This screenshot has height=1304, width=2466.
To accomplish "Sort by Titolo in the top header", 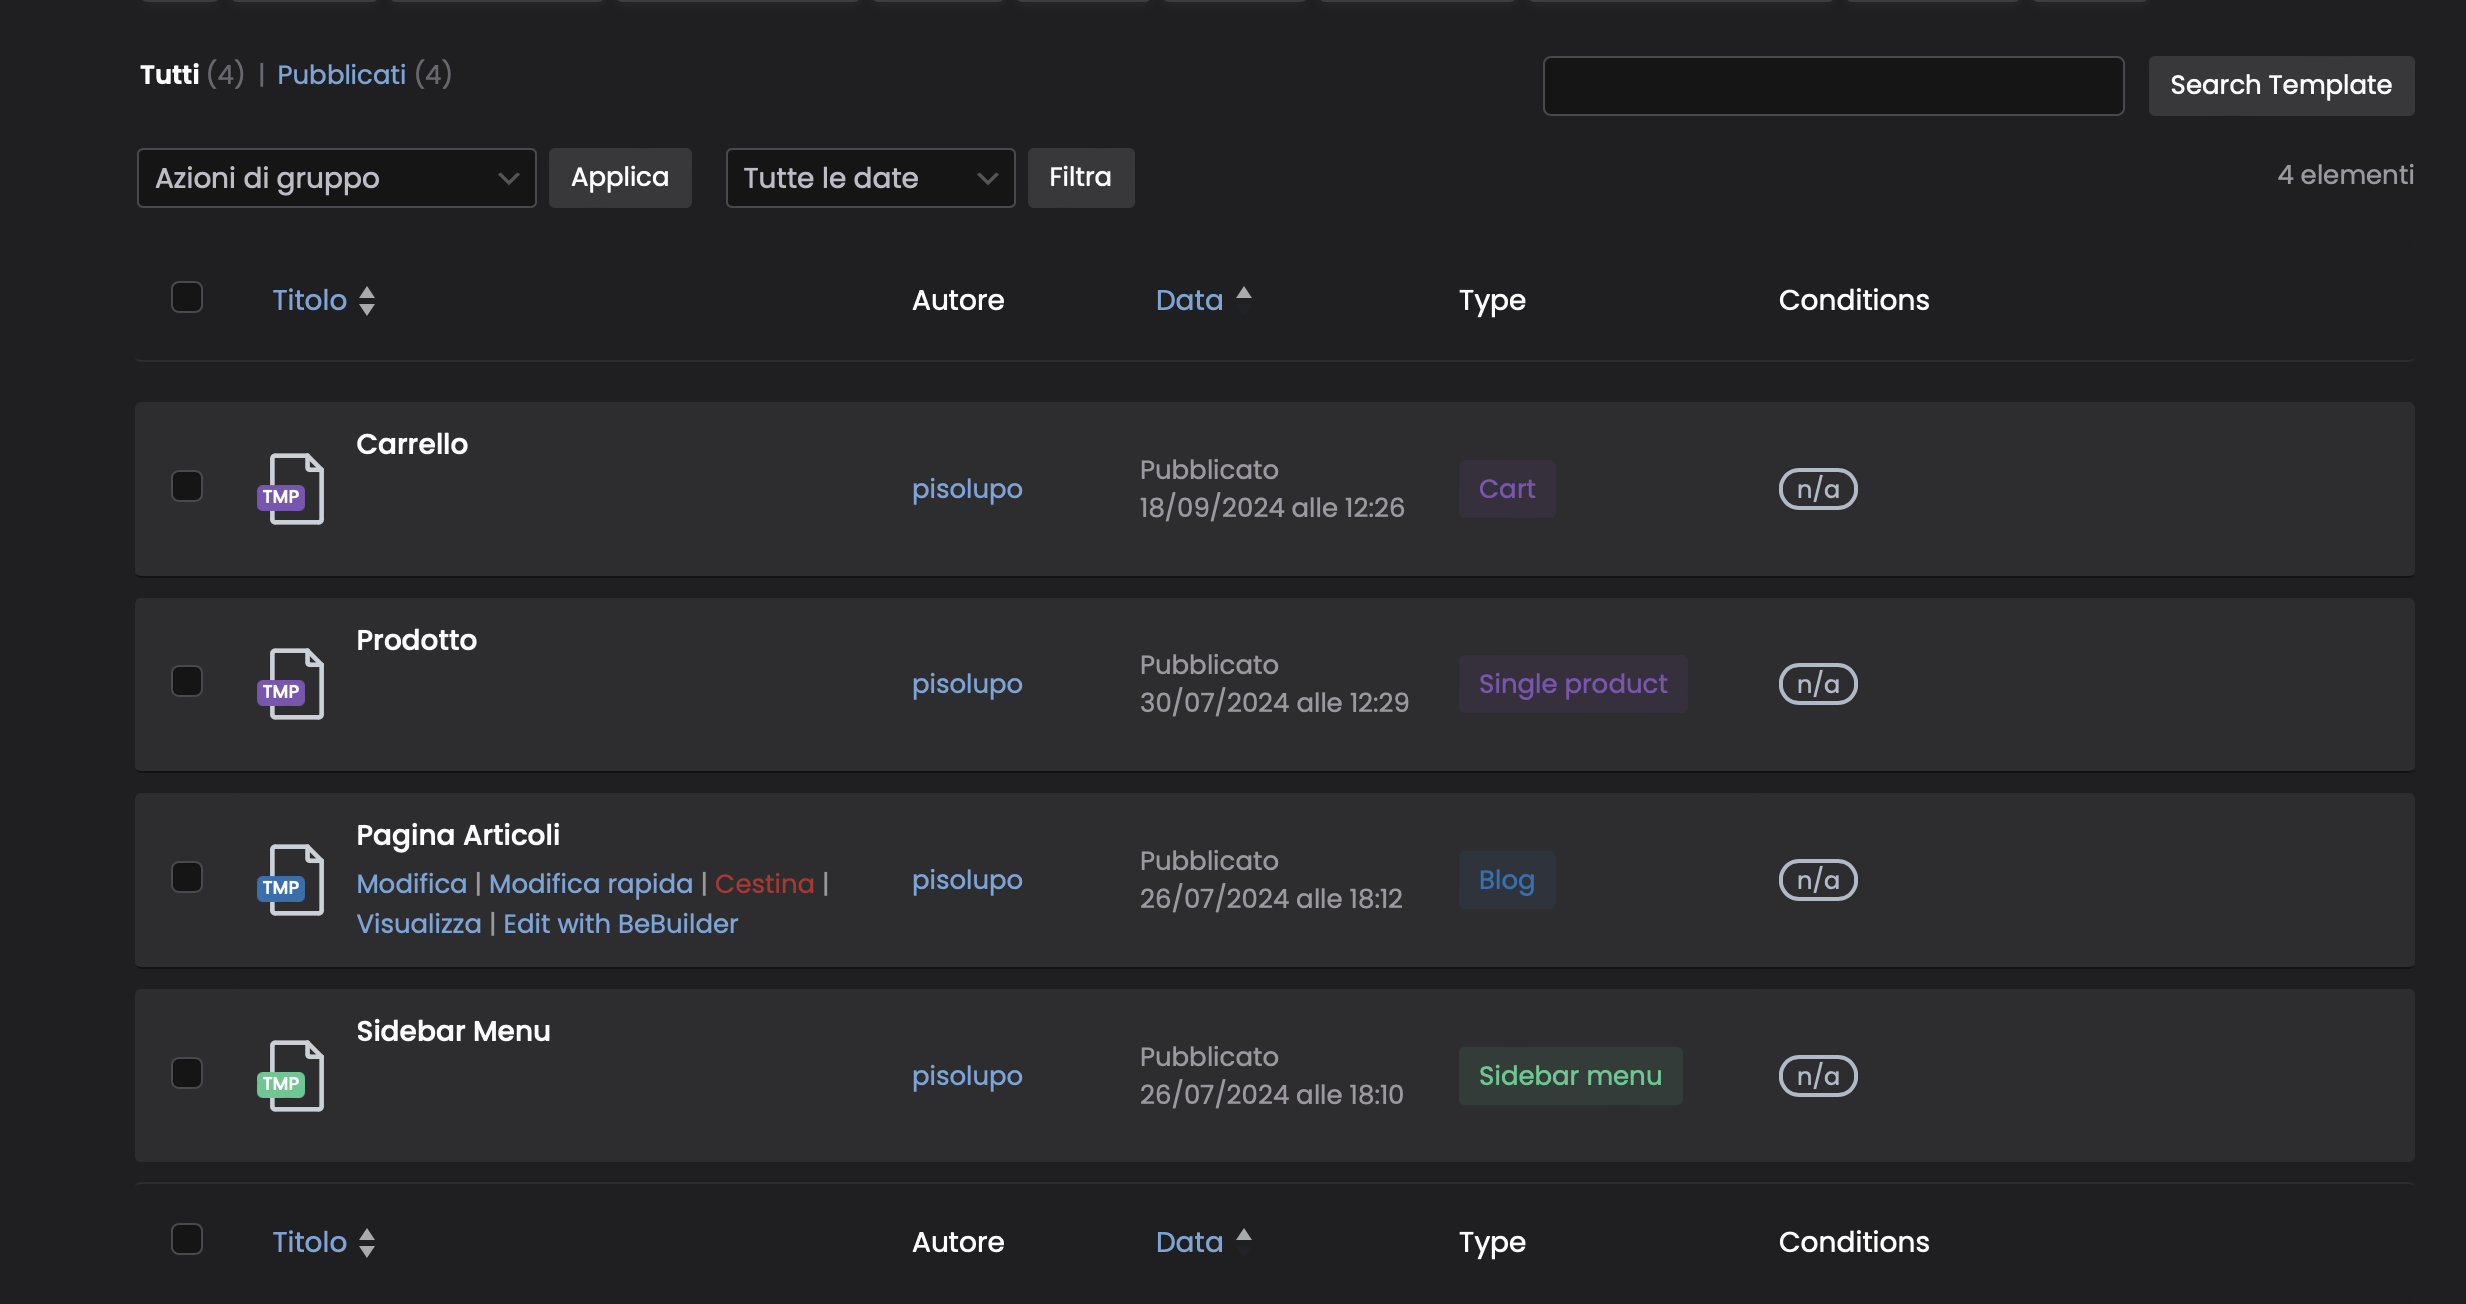I will coord(310,301).
